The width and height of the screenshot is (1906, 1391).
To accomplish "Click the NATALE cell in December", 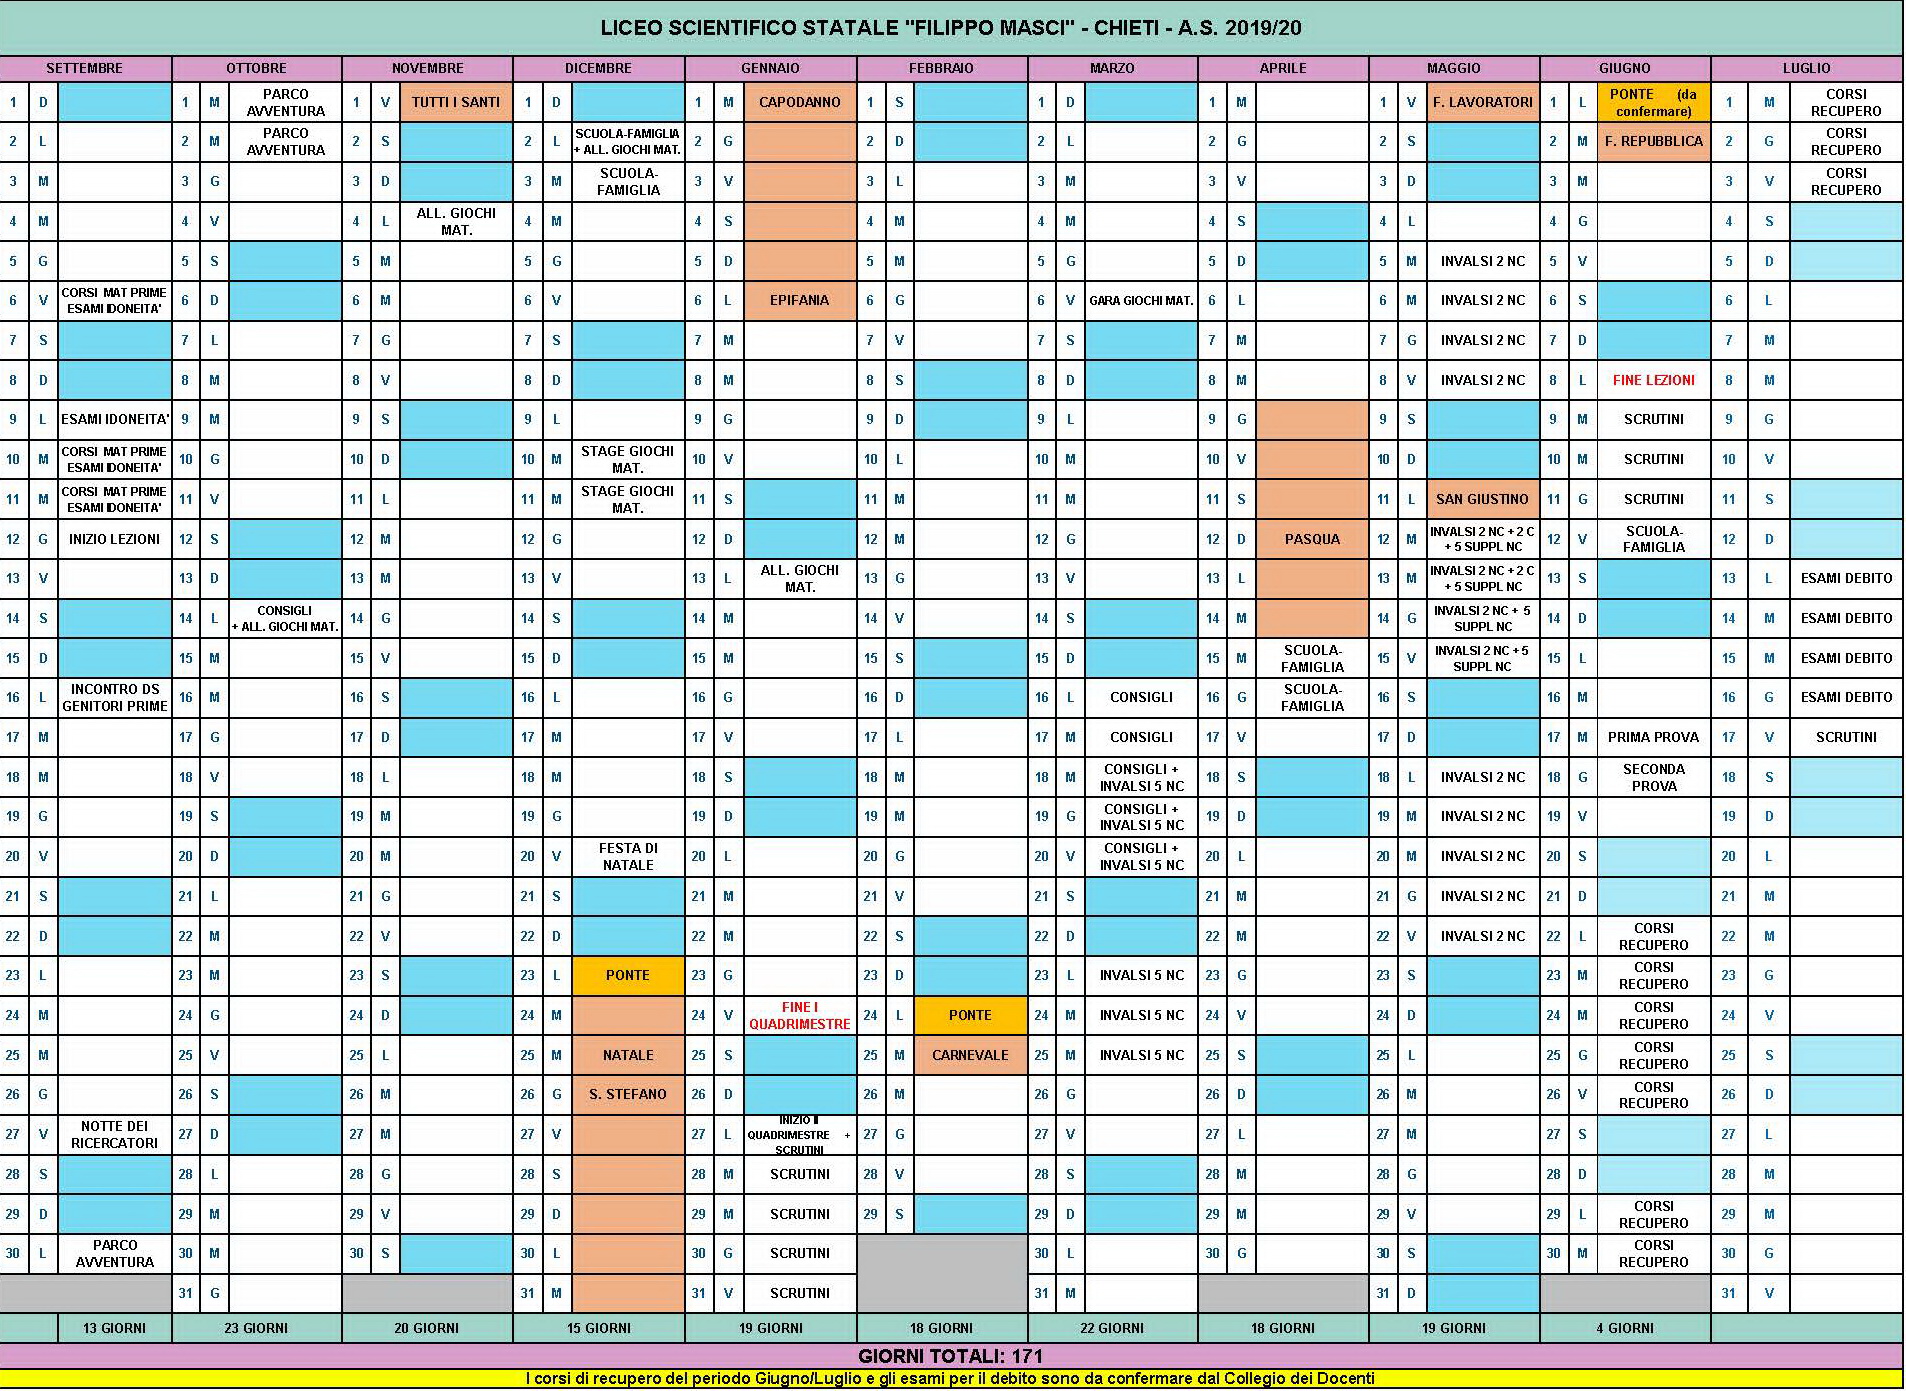I will click(x=628, y=1055).
